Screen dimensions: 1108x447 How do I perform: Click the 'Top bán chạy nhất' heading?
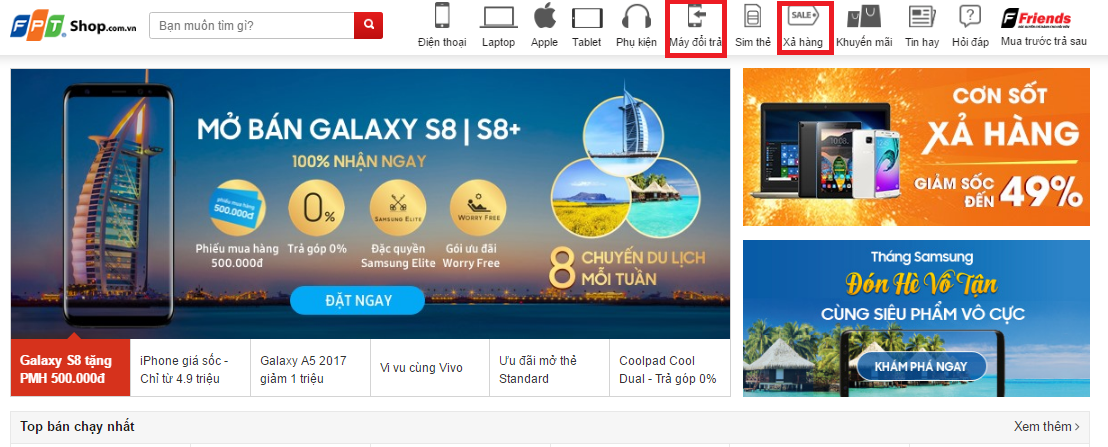(x=77, y=427)
